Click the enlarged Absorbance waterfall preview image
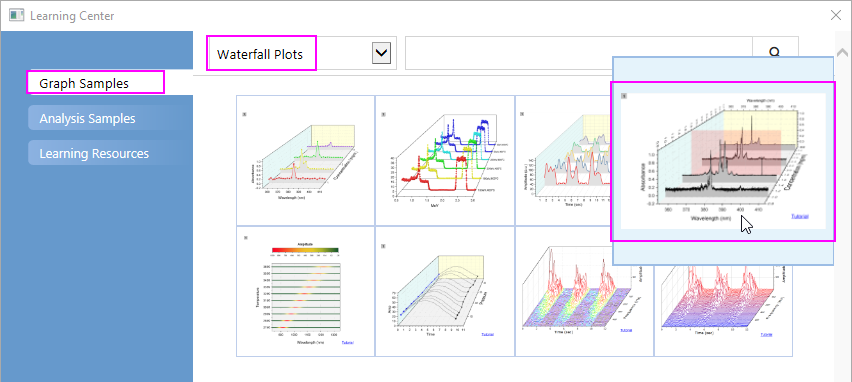Screen dimensions: 852x382 (x=723, y=161)
